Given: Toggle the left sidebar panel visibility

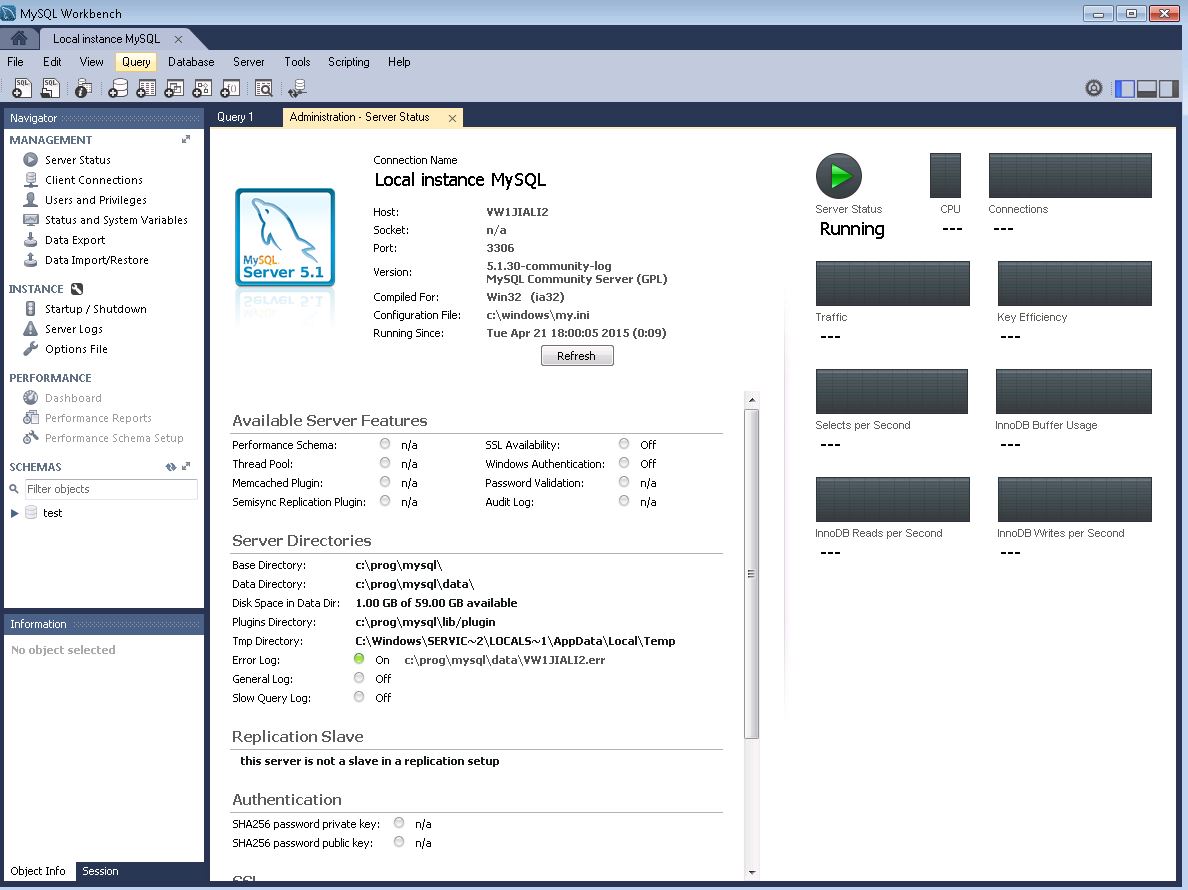Looking at the screenshot, I should pos(1124,89).
